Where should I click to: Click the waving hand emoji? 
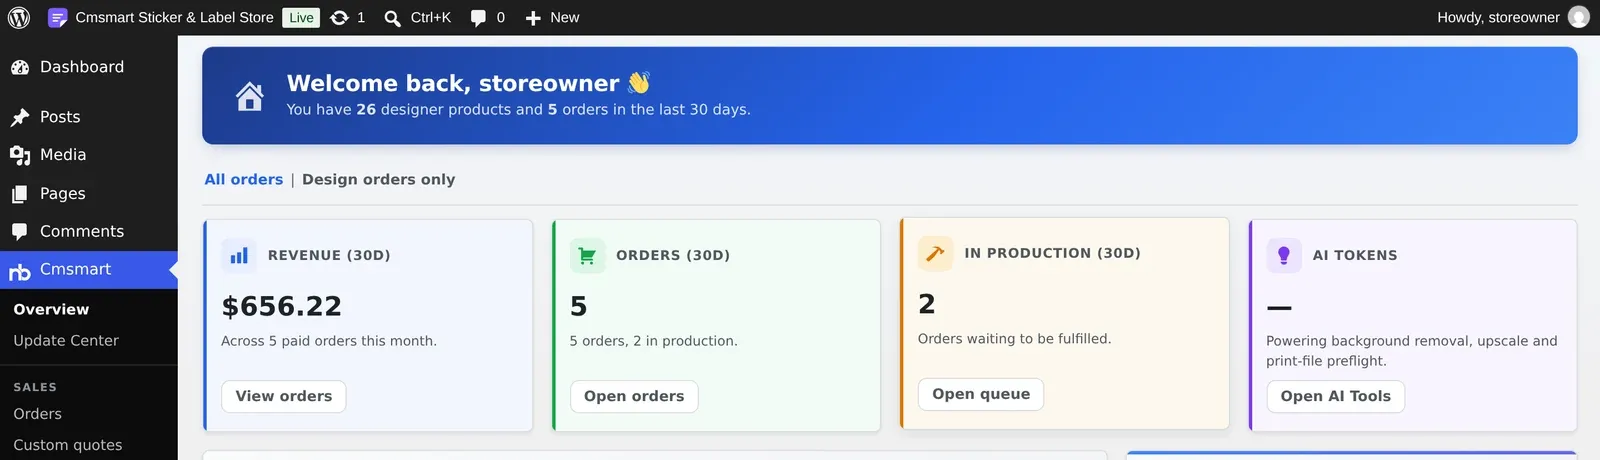coord(639,82)
